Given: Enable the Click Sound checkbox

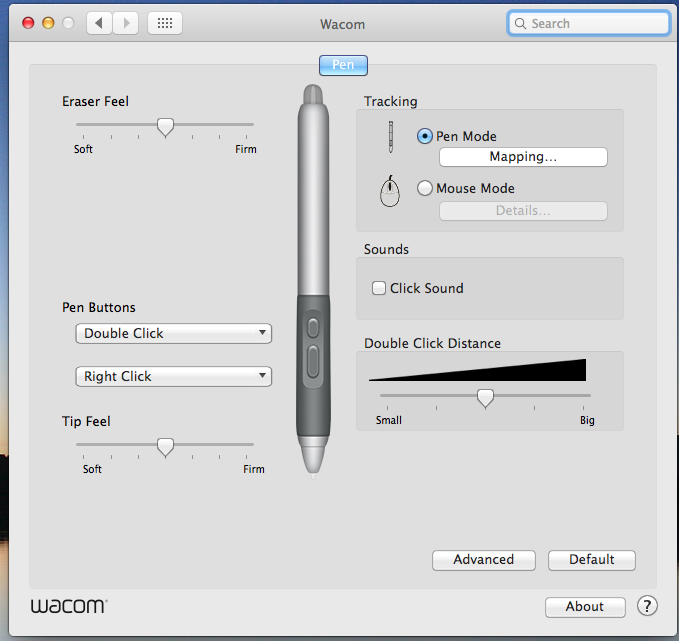Looking at the screenshot, I should tap(379, 288).
